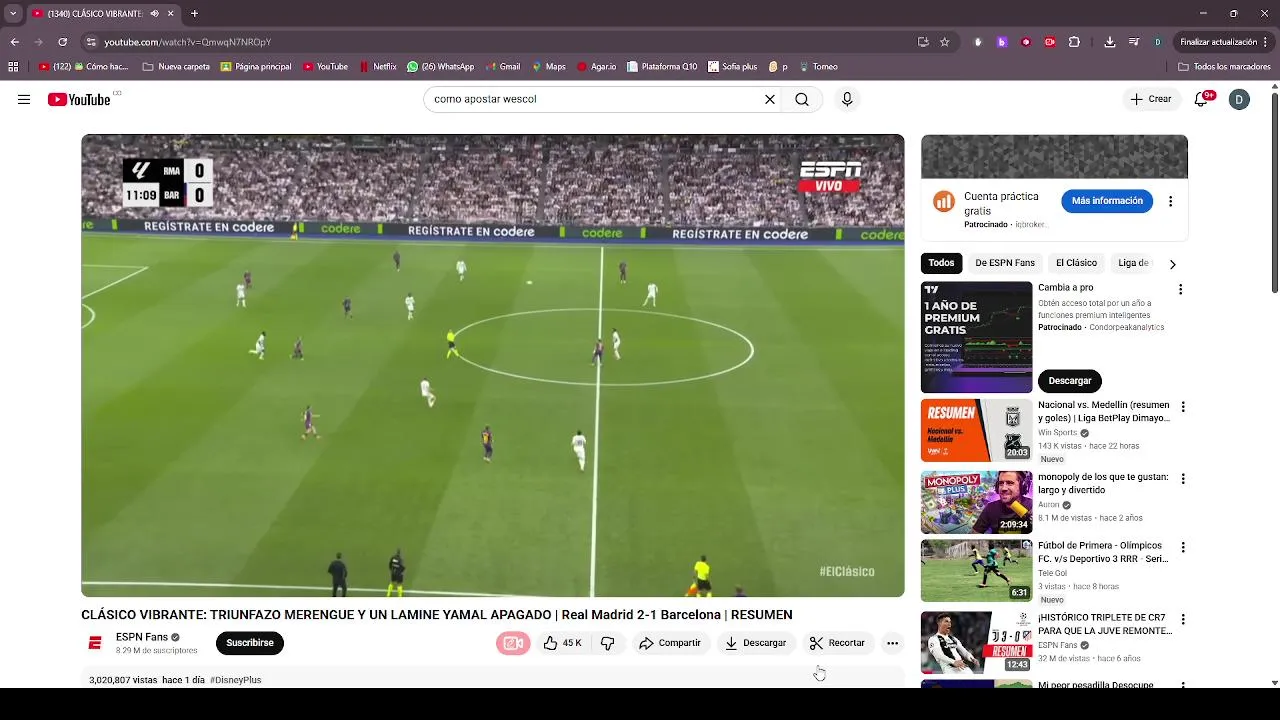Viewport: 1280px width, 720px height.
Task: Open YouTube notifications bell
Action: click(x=1201, y=99)
